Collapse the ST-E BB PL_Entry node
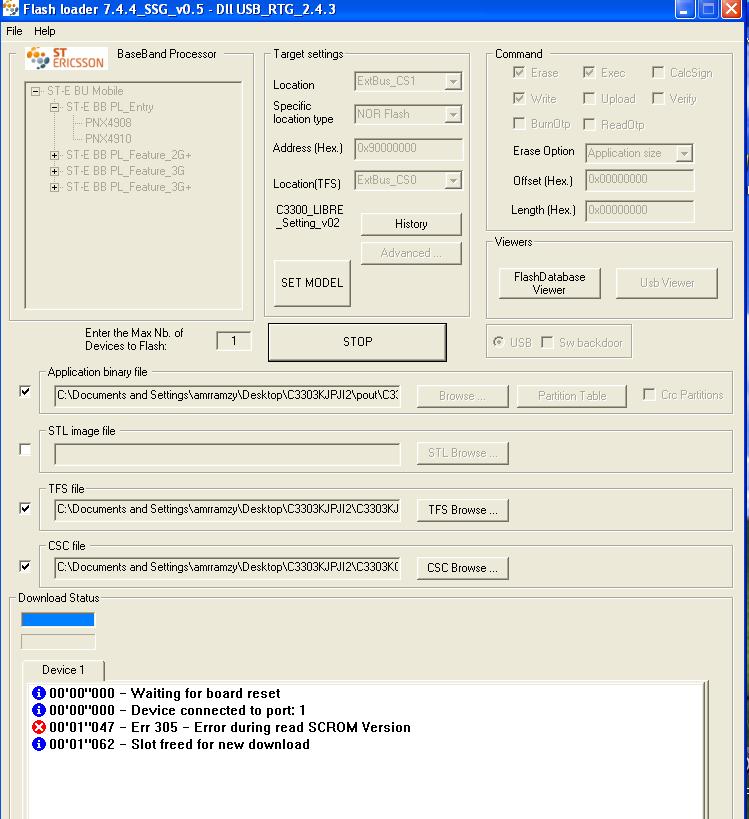This screenshot has height=819, width=749. (54, 107)
